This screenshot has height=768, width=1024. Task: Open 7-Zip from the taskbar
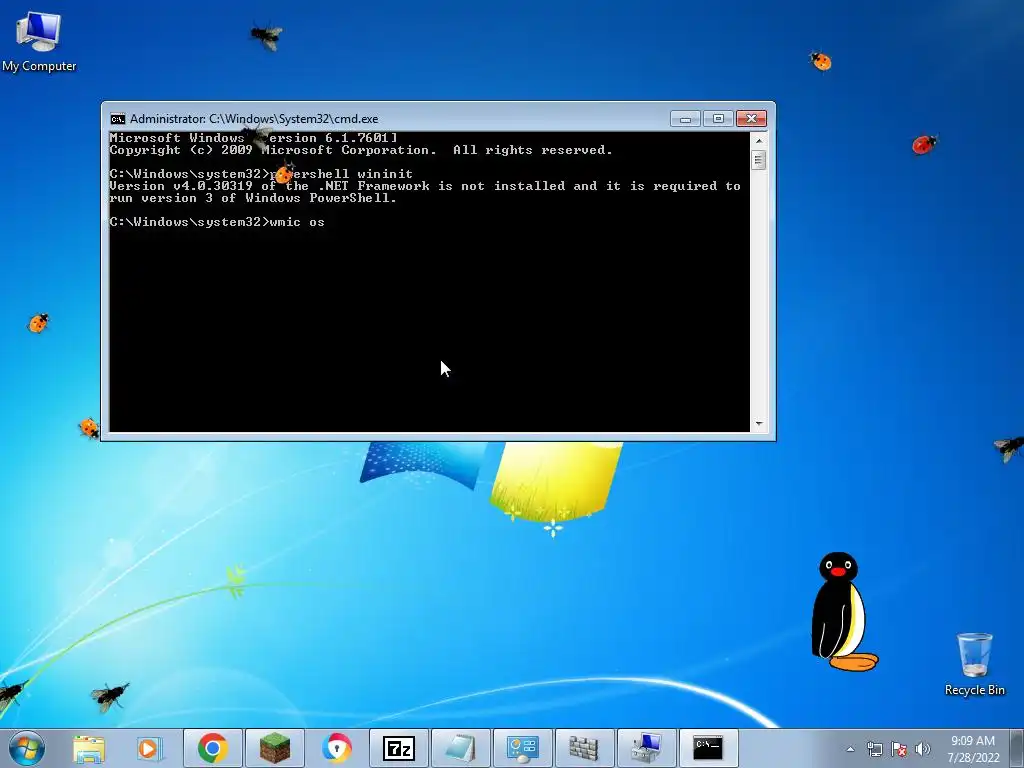tap(399, 748)
